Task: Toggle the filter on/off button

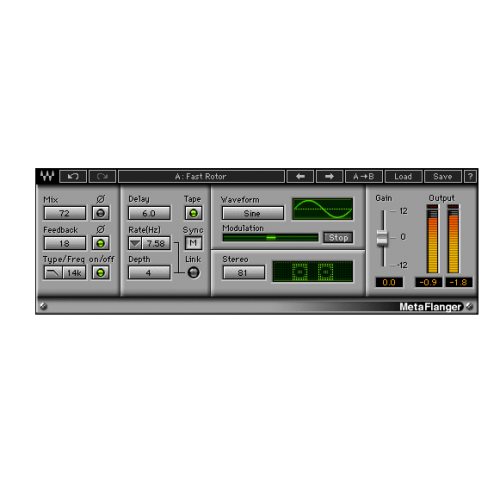Action: pyautogui.click(x=100, y=273)
